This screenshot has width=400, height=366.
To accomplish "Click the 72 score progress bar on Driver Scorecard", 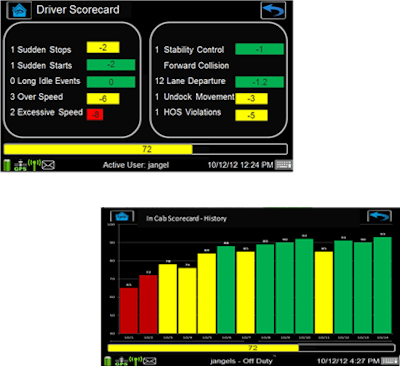I will coord(145,149).
